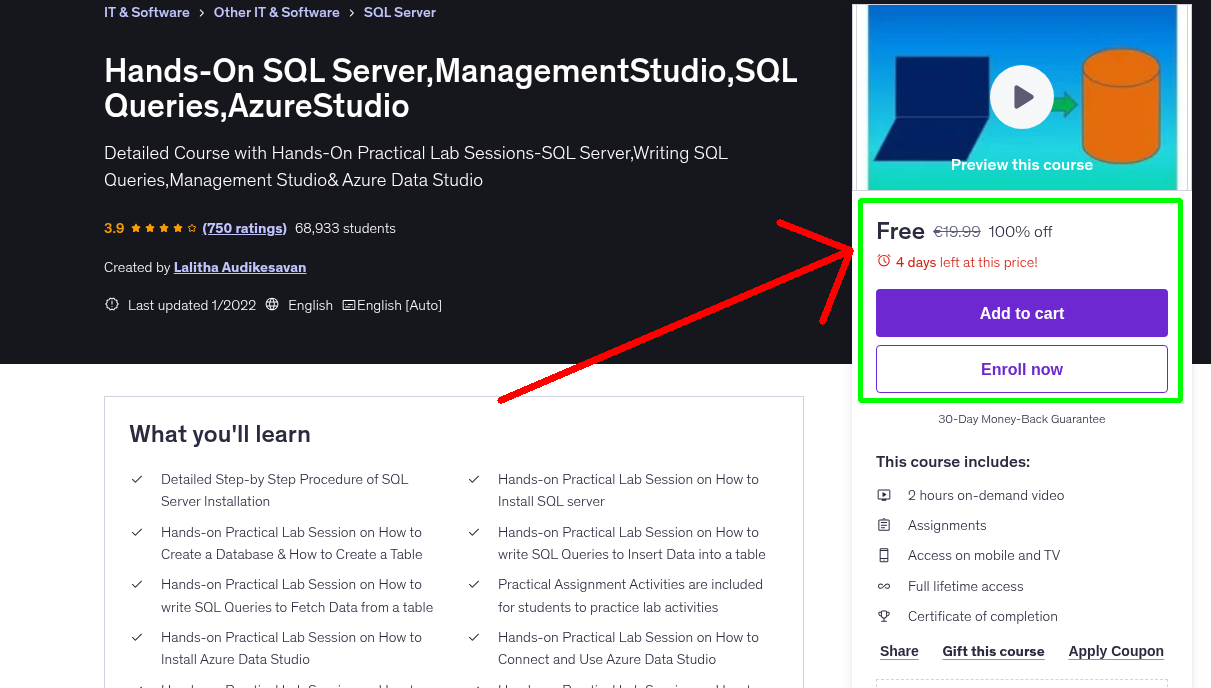
Task: Click Gift this course
Action: click(x=993, y=651)
